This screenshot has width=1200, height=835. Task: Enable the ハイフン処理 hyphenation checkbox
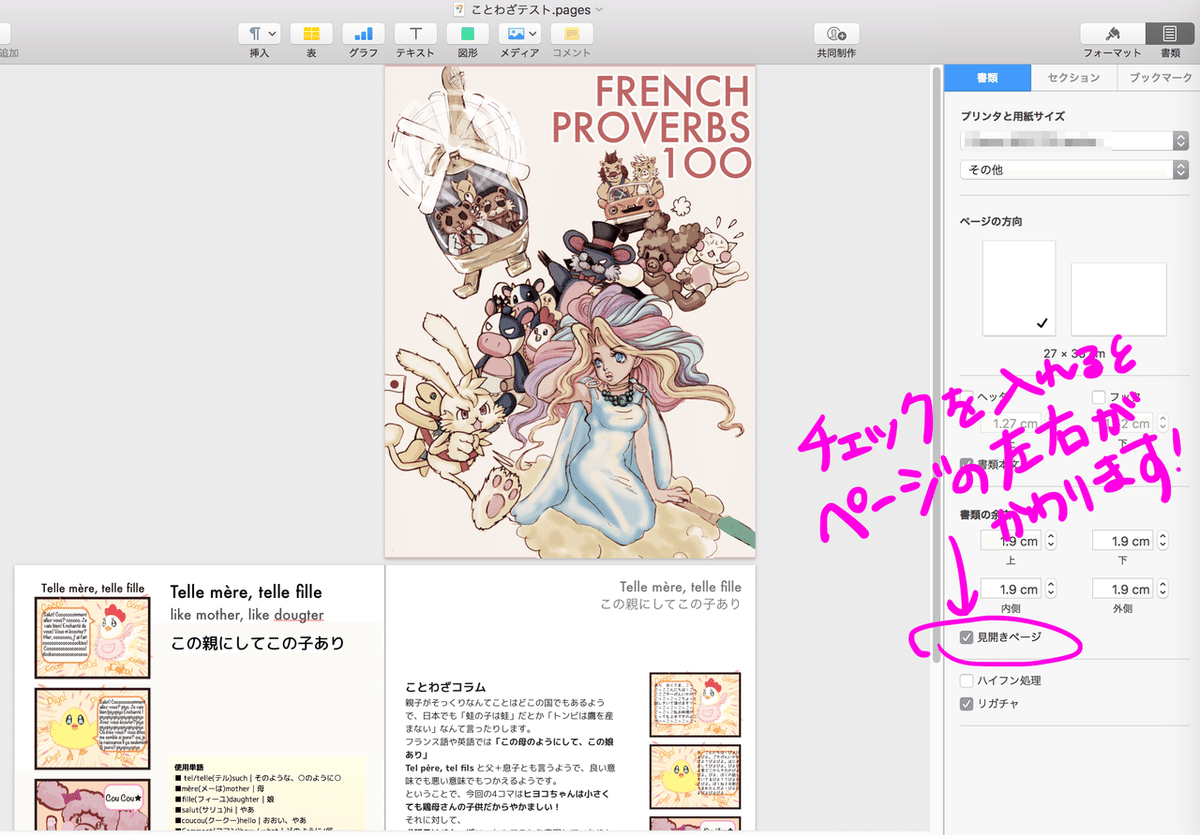tap(966, 681)
